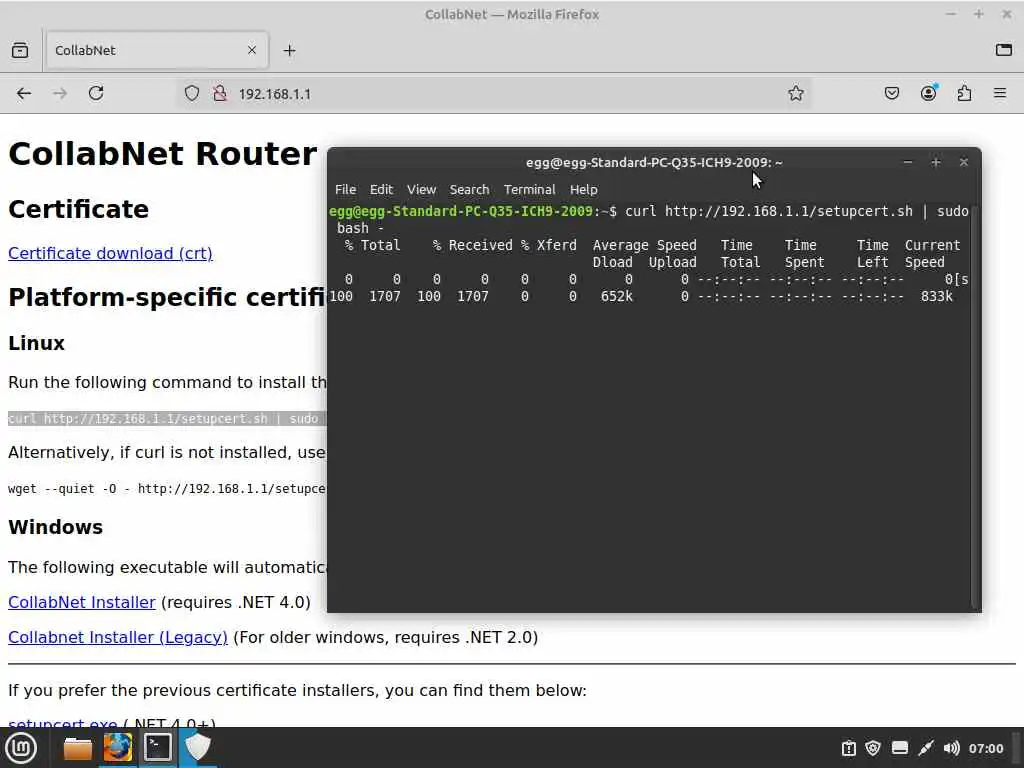This screenshot has height=768, width=1024.
Task: Open the clock showing 07:00
Action: tap(985, 748)
